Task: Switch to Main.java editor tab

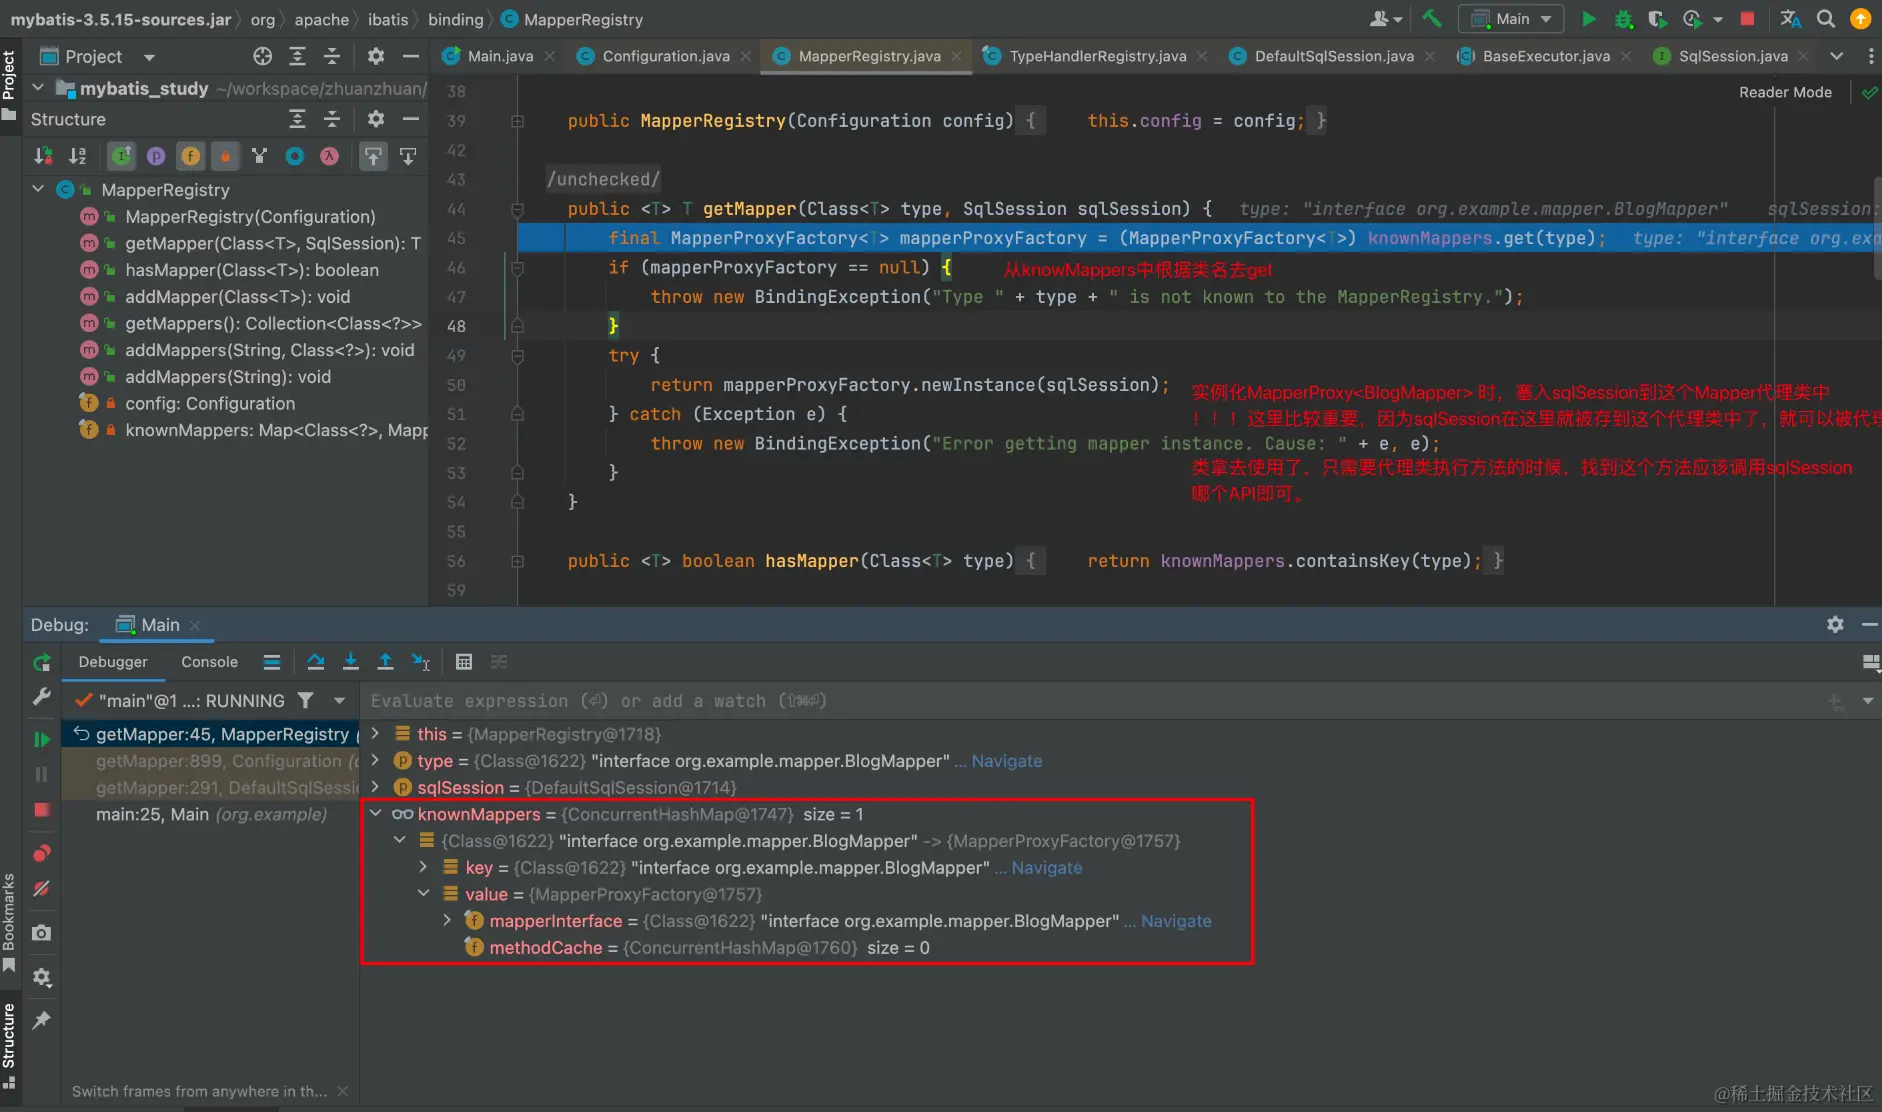Action: click(x=498, y=56)
